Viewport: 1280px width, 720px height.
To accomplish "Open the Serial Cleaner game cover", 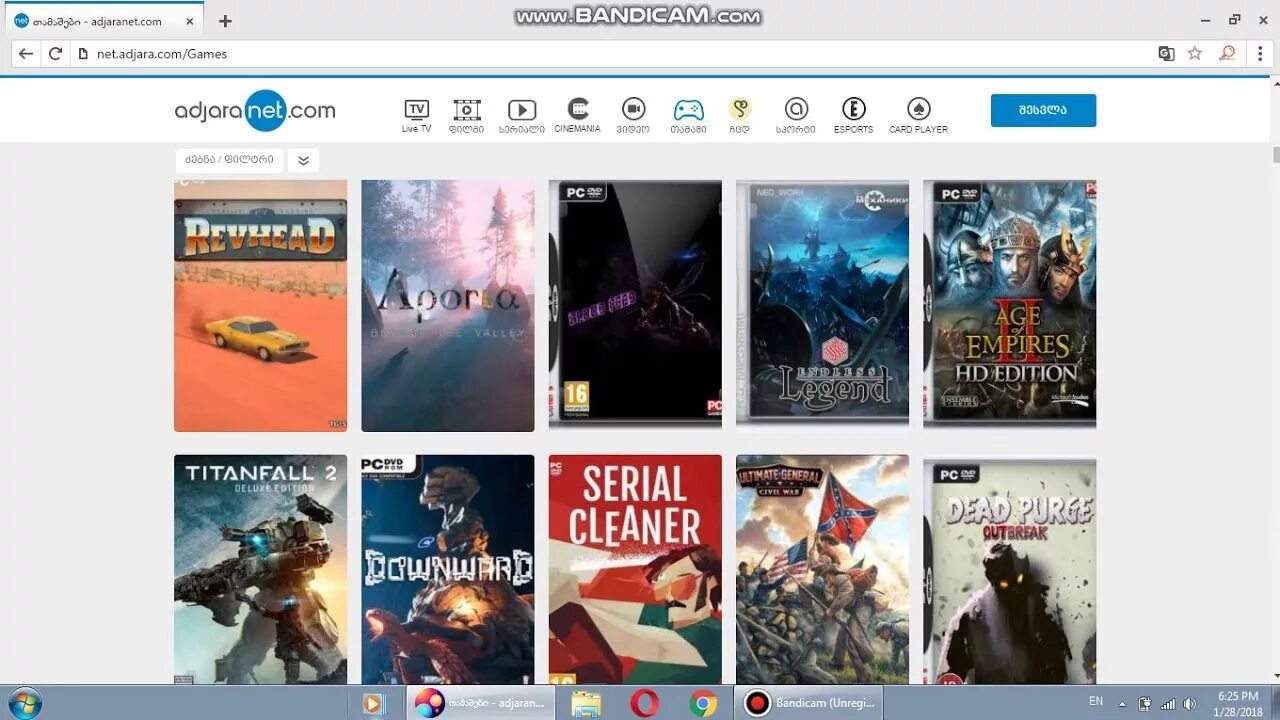I will [635, 570].
